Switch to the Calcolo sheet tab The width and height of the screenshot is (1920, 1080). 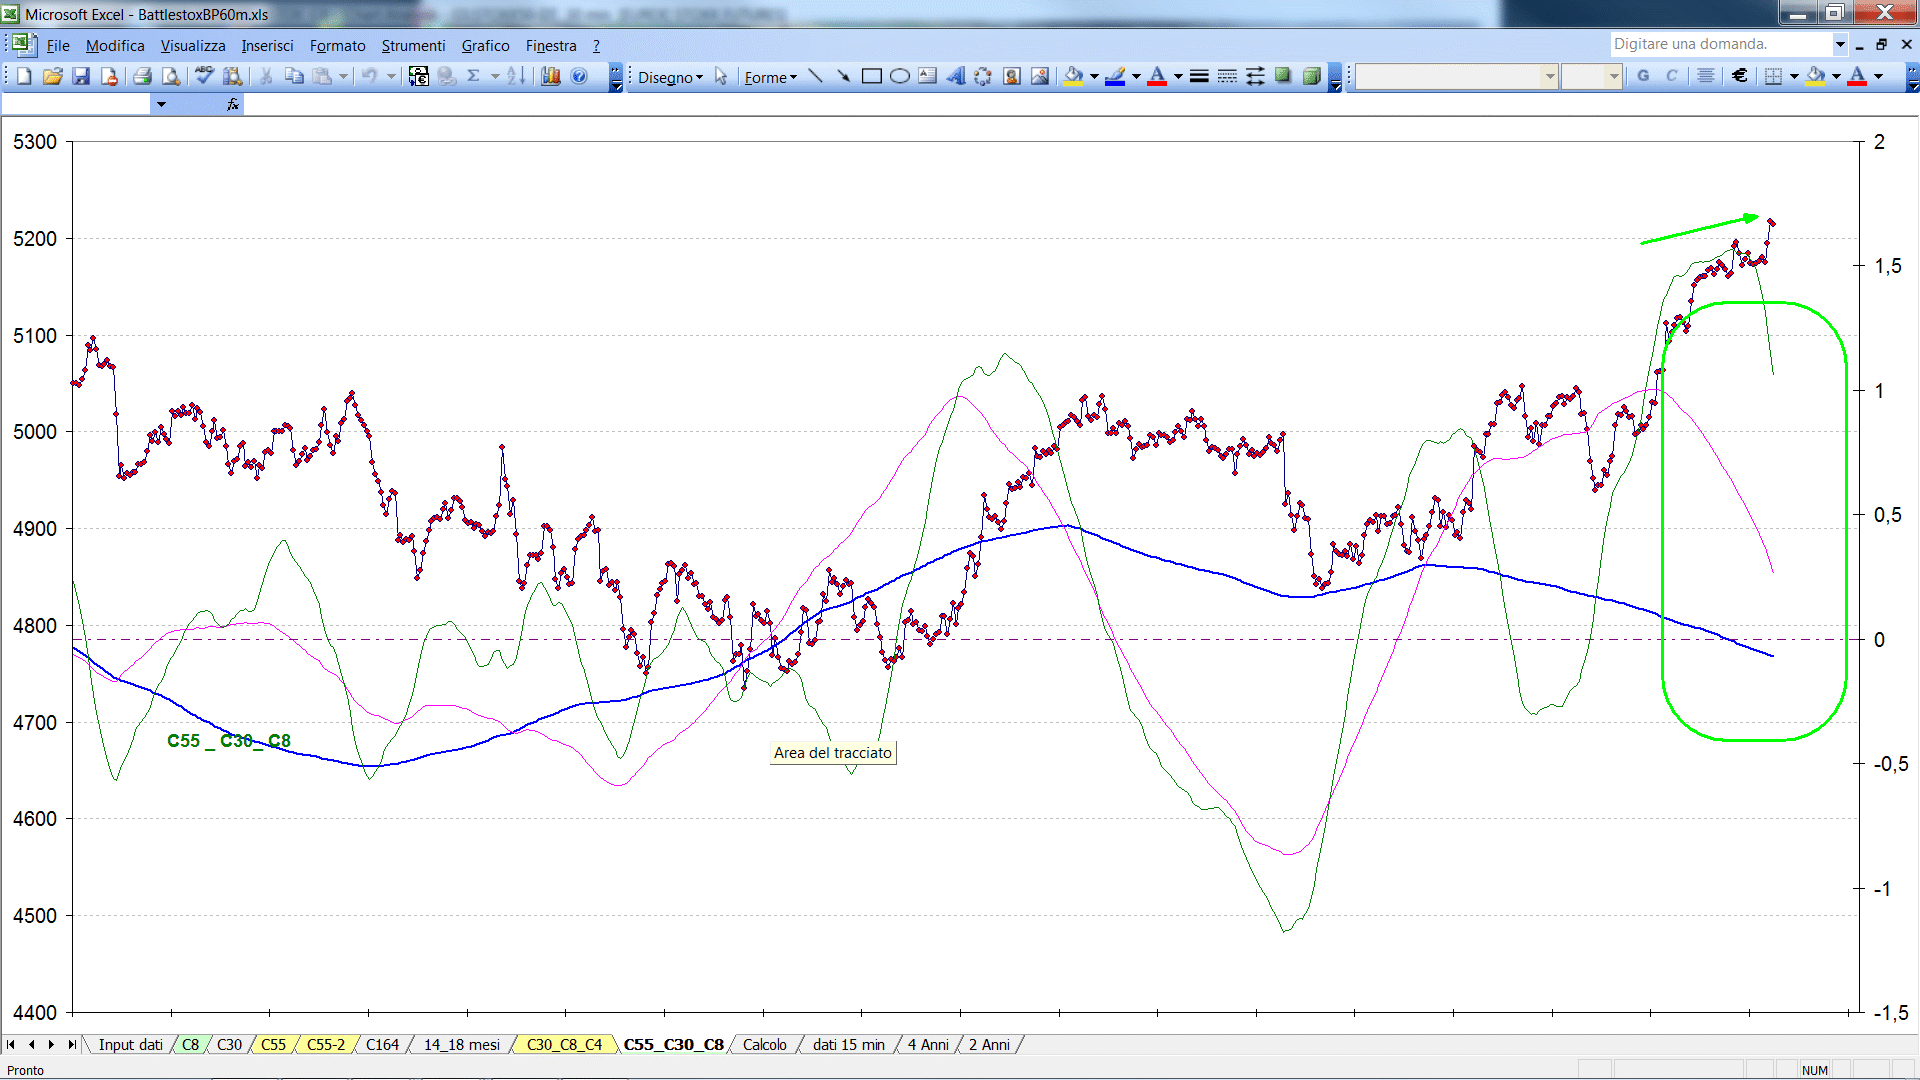(764, 1044)
